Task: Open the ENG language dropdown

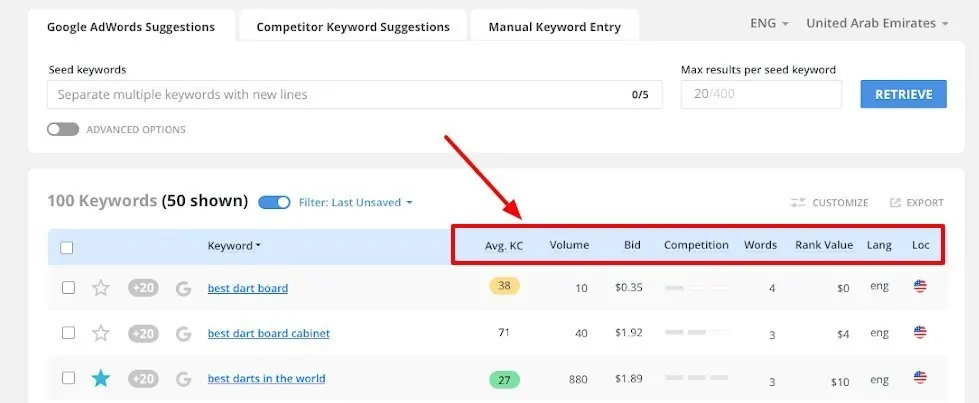Action: click(x=769, y=23)
